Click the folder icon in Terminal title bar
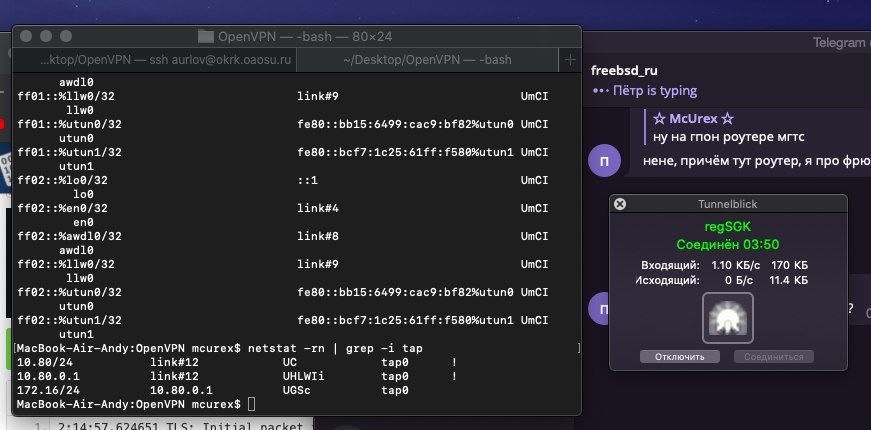Viewport: 871px width, 430px height. click(206, 37)
